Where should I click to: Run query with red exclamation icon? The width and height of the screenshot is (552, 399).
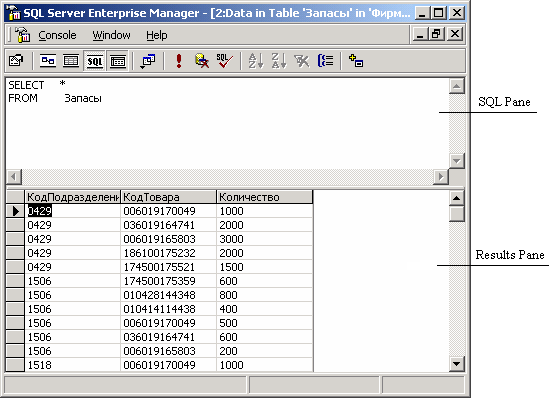click(x=179, y=61)
